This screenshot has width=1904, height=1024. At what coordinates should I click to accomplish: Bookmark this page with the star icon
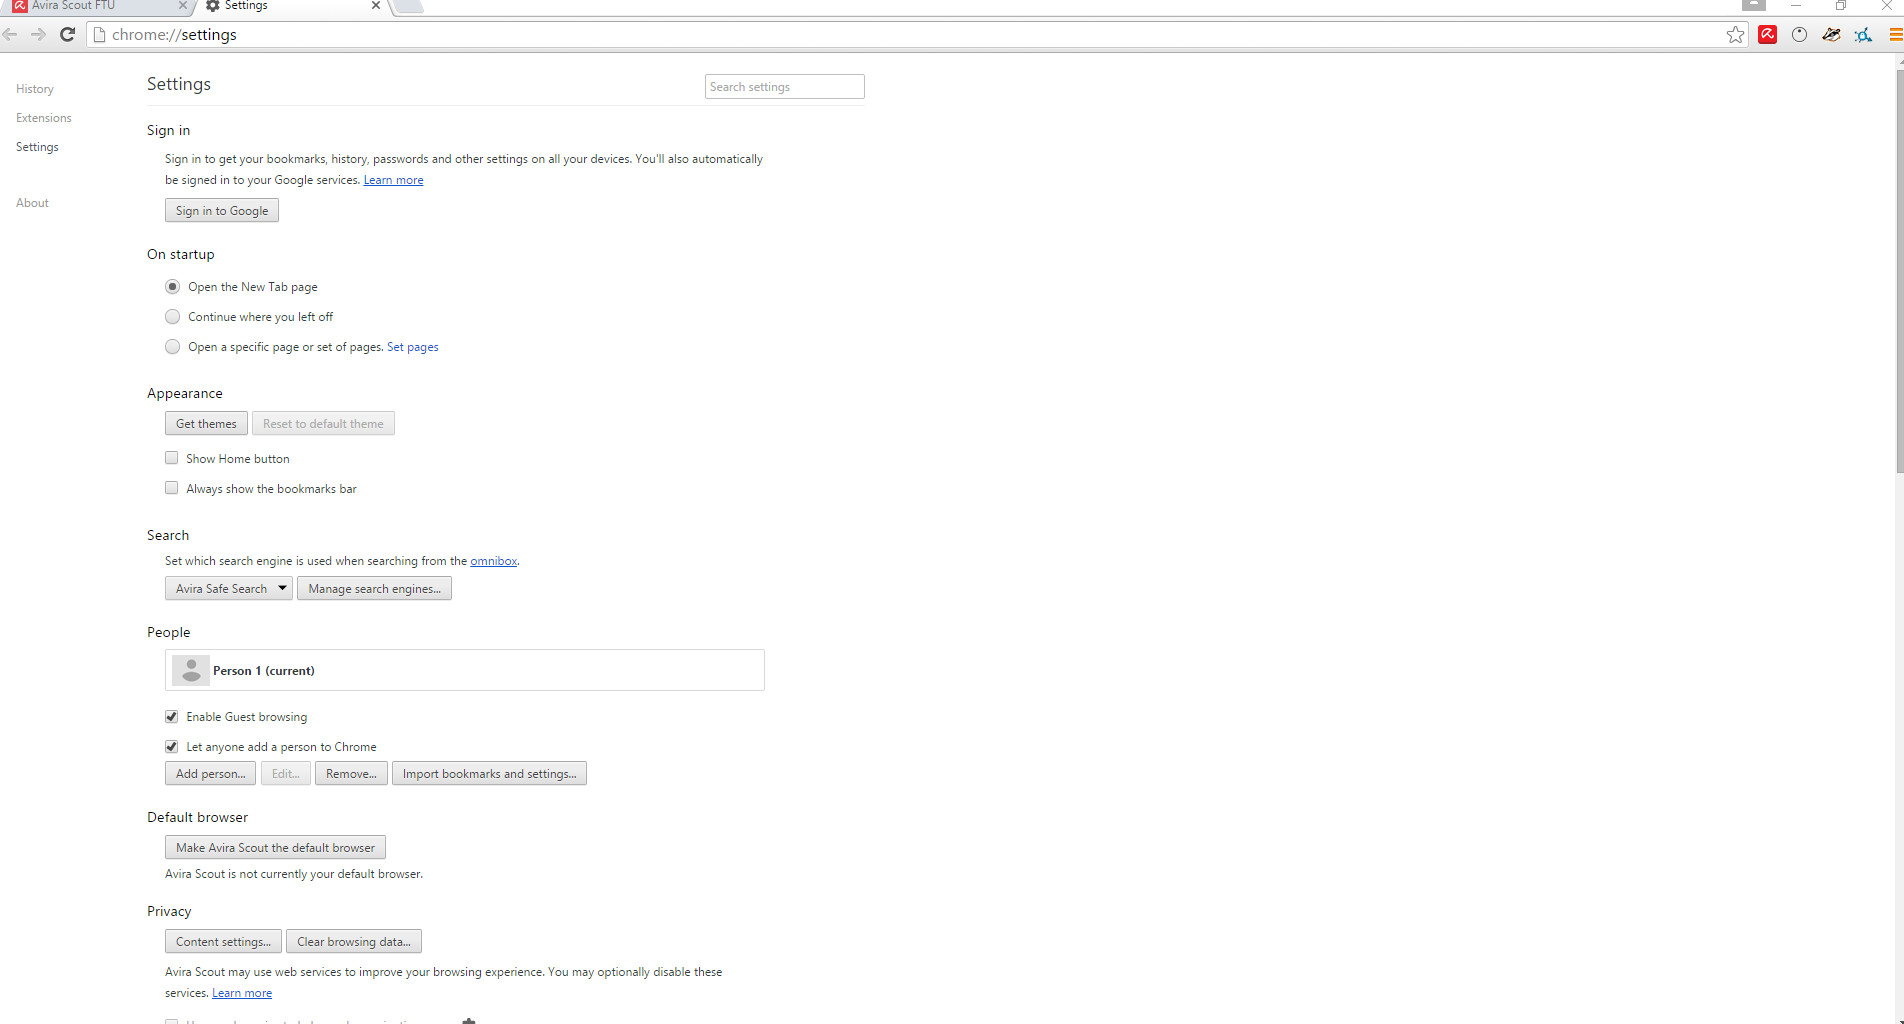click(1735, 35)
